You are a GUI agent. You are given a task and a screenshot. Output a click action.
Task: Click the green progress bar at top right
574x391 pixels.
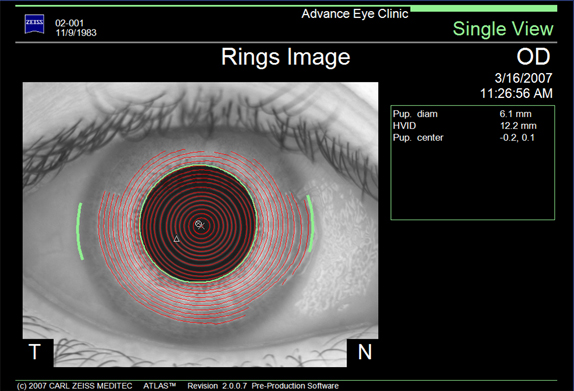[484, 8]
